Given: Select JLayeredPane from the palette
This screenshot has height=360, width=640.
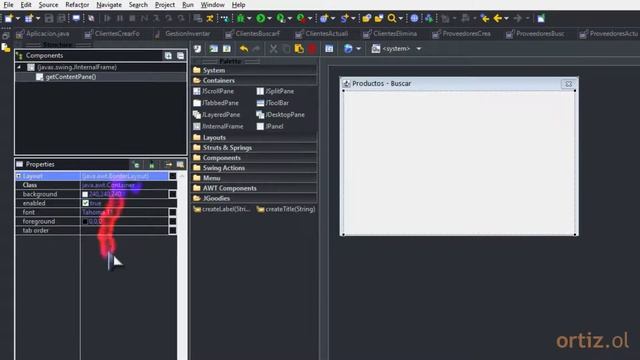Looking at the screenshot, I should pyautogui.click(x=217, y=115).
